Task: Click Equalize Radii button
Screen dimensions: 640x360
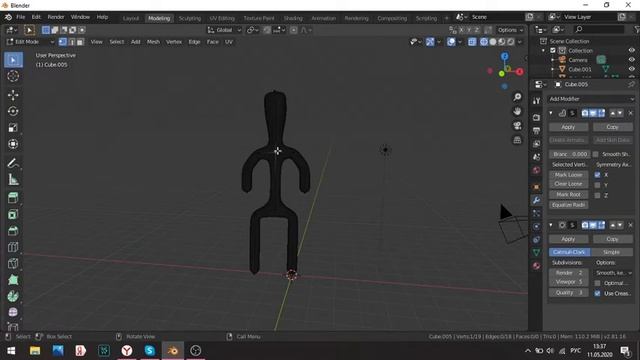Action: point(568,205)
